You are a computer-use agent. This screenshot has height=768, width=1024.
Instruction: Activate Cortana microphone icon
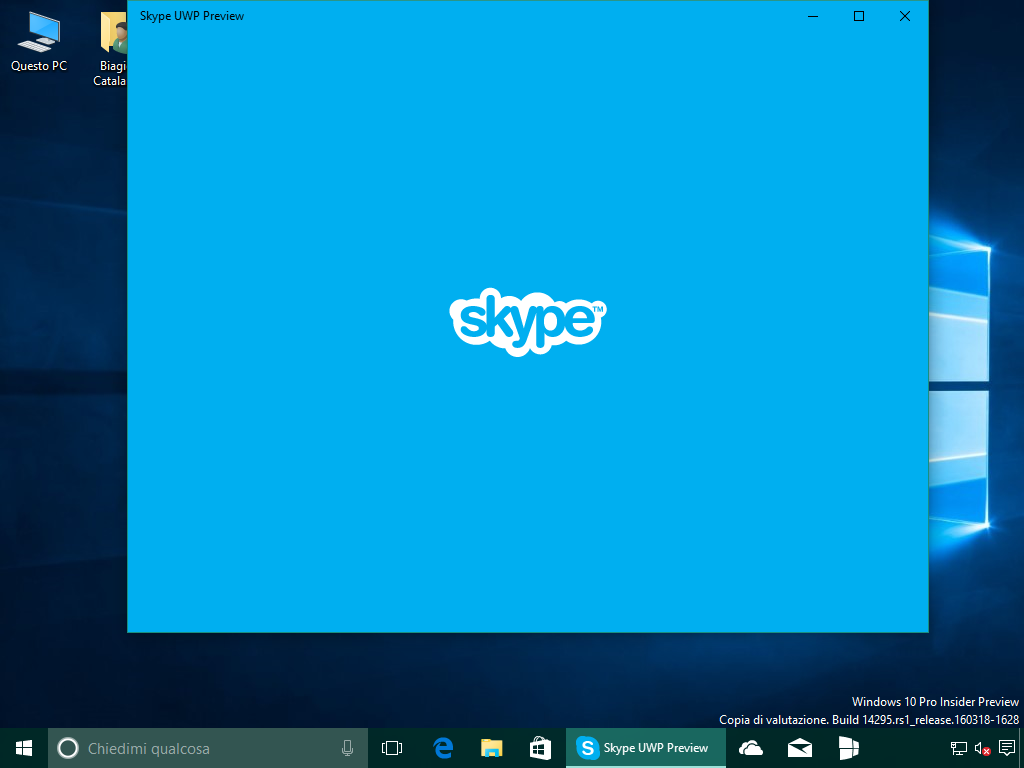[x=347, y=748]
